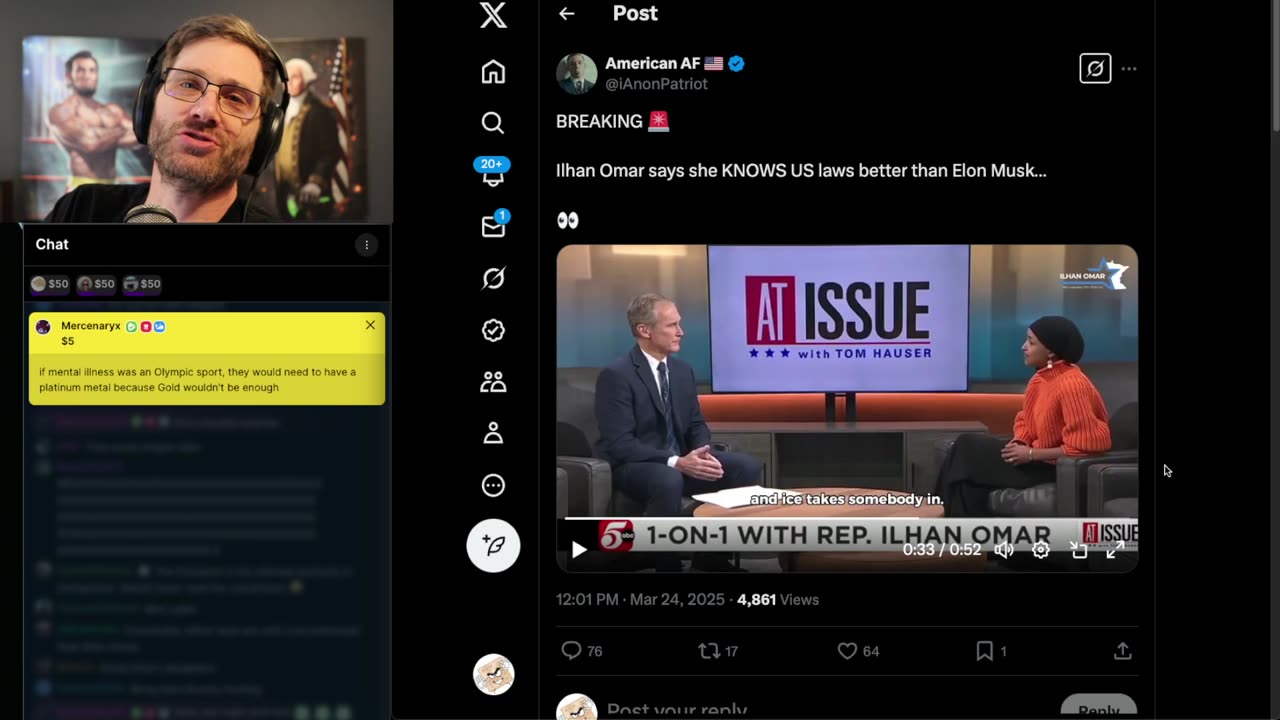1280x720 pixels.
Task: Play the Ilhan Omar video
Action: (579, 549)
